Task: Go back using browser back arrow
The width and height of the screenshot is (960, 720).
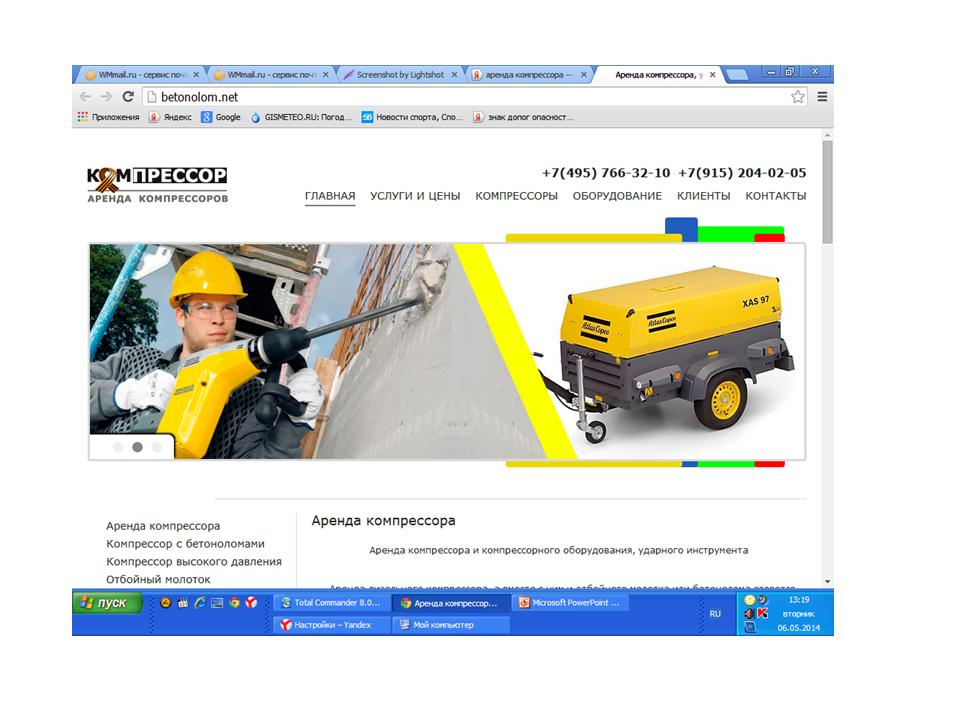Action: click(85, 97)
